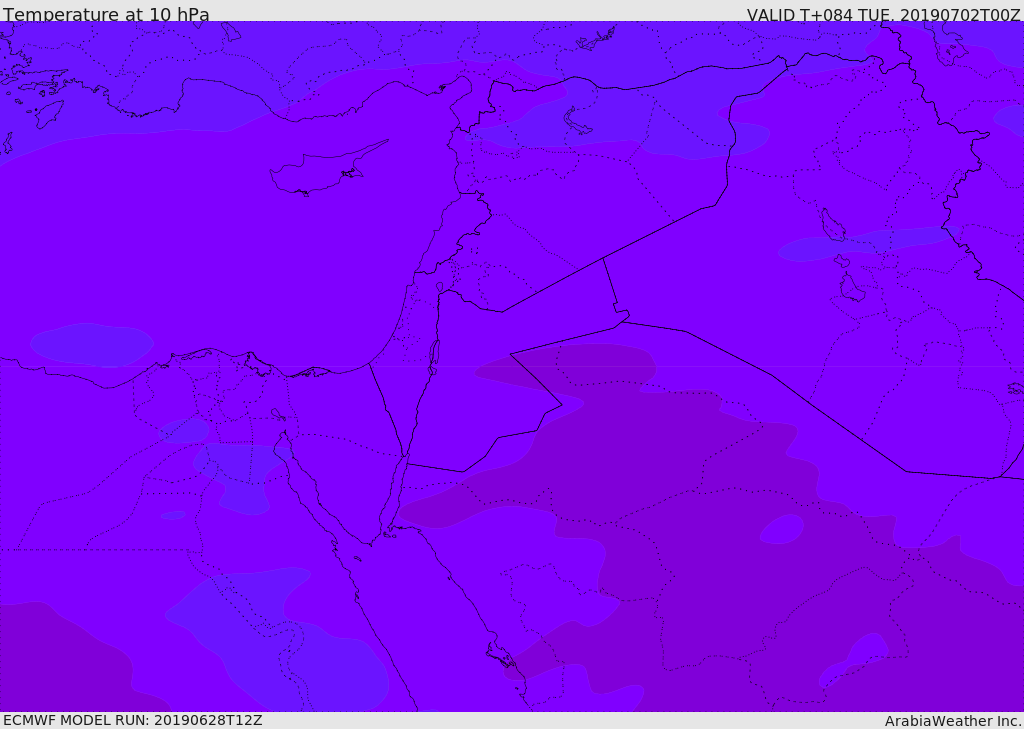
Task: Click the 'Temperature at 10 hPa' title text
Action: pos(106,14)
